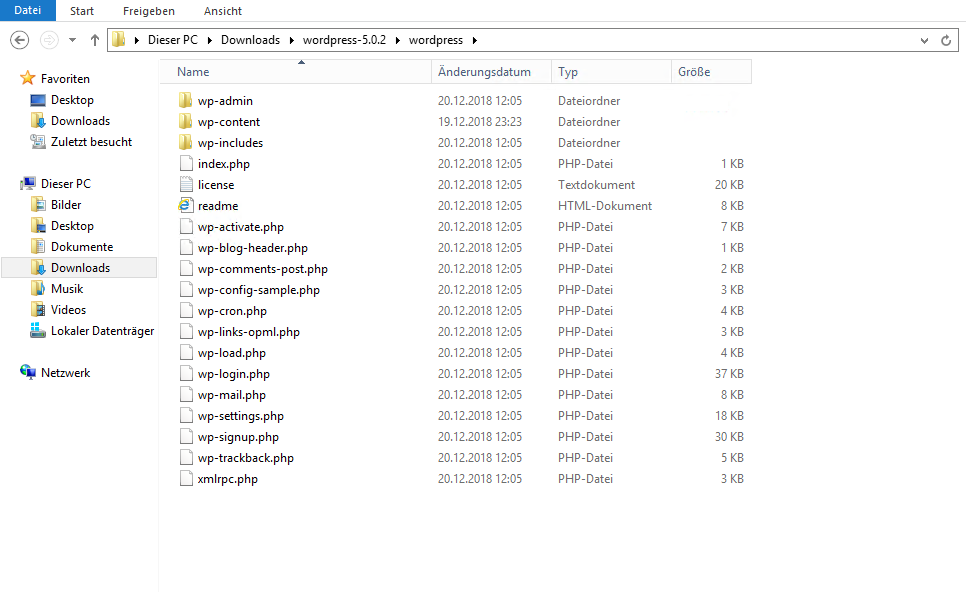This screenshot has width=966, height=592.
Task: Select wp-settings.php file icon
Action: click(186, 415)
